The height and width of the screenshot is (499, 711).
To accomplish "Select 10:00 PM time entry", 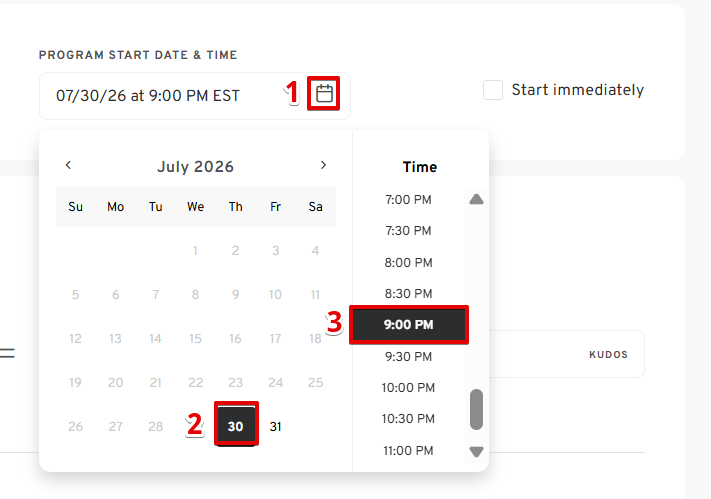I will click(408, 388).
